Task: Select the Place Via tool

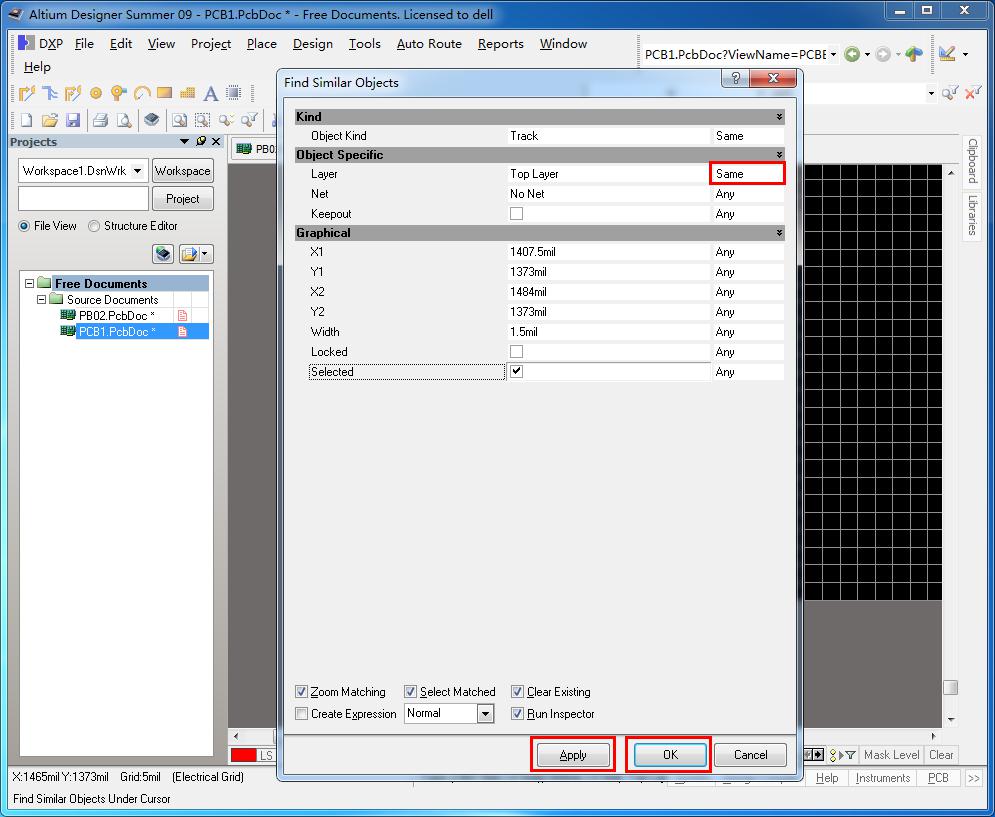Action: (x=118, y=93)
